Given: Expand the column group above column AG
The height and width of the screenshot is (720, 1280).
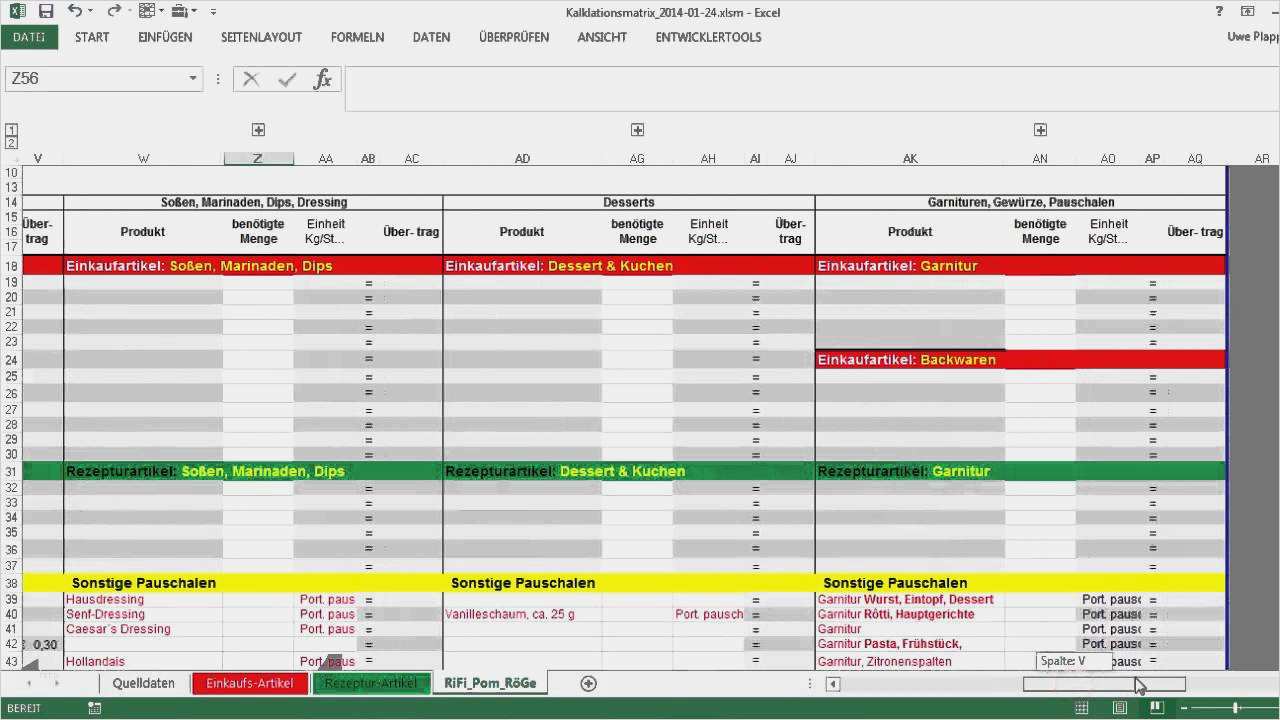Looking at the screenshot, I should point(637,130).
